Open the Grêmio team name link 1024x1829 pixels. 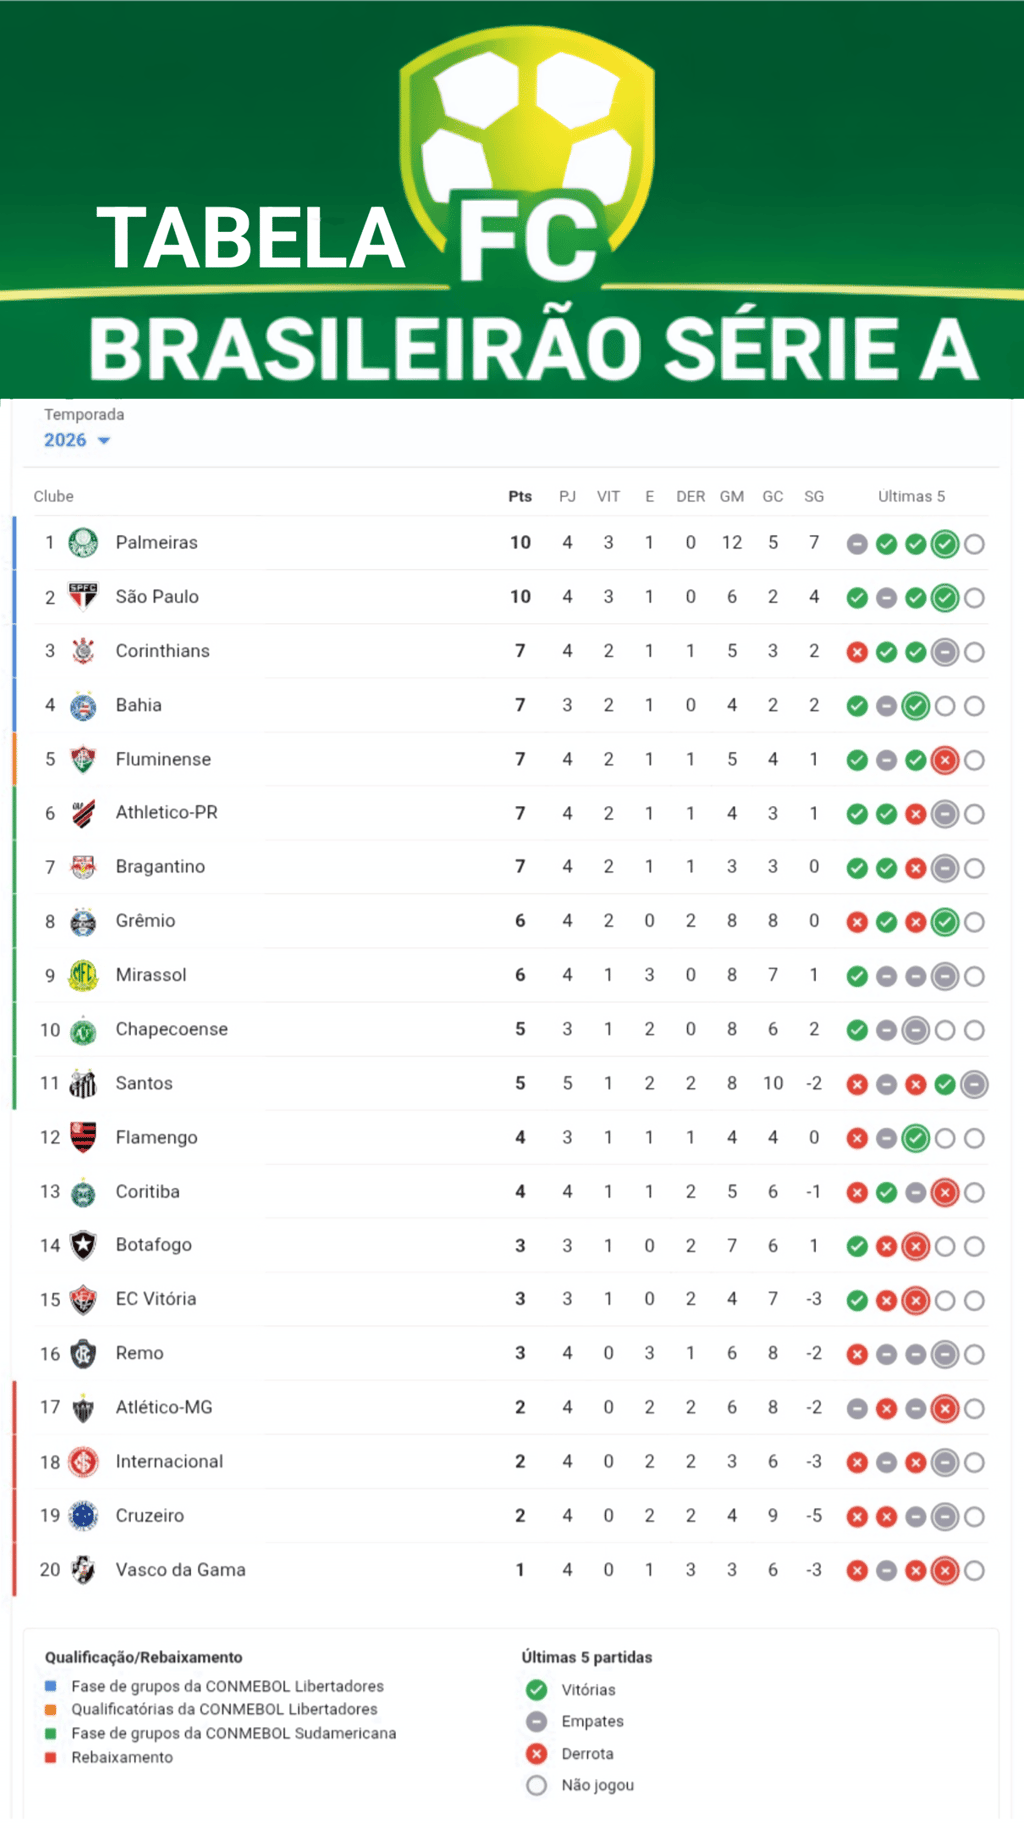pos(145,921)
